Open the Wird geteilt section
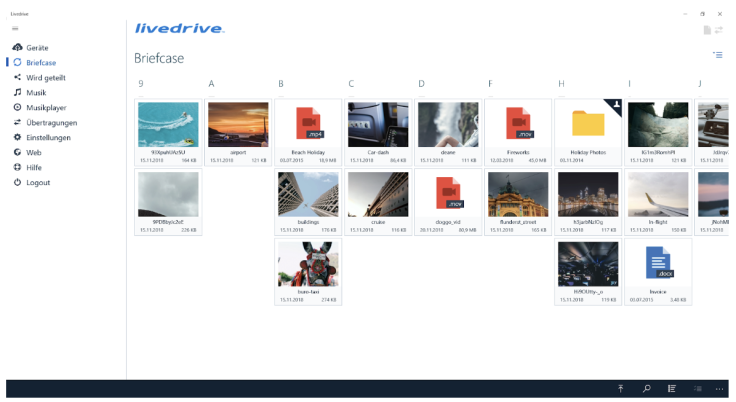 click(46, 77)
